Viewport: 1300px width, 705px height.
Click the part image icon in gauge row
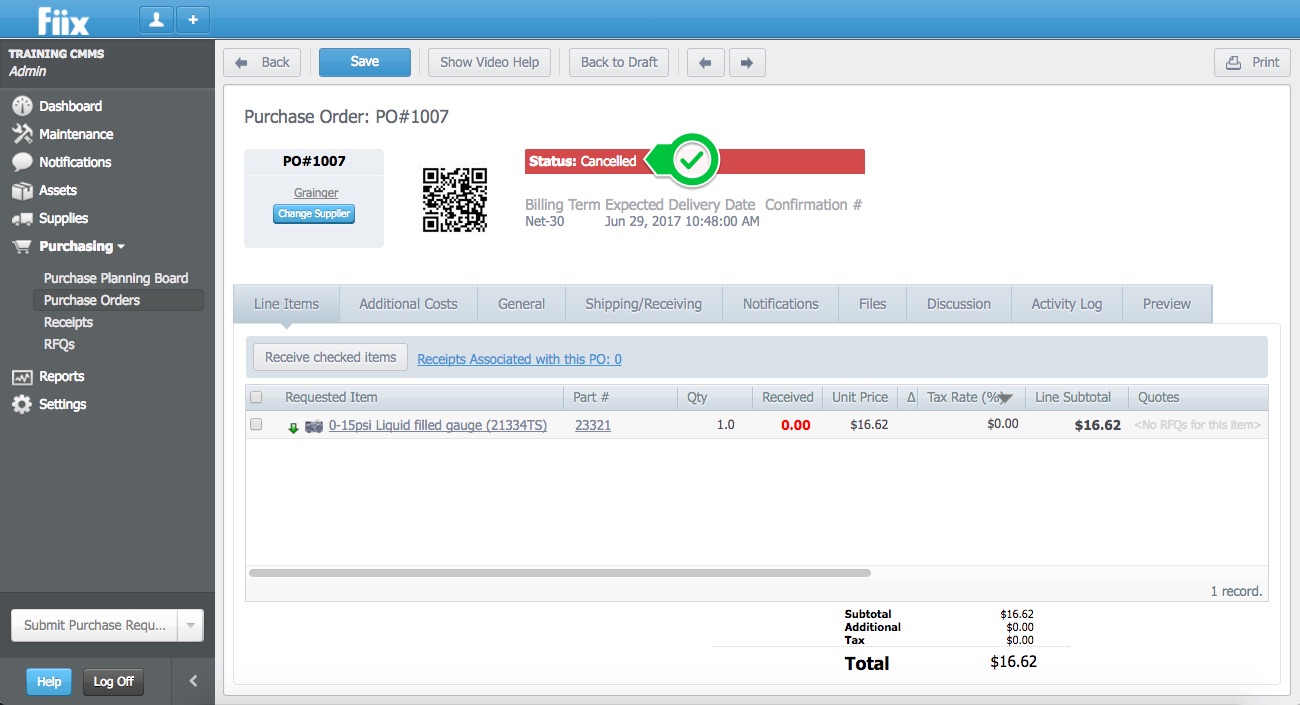coord(313,426)
